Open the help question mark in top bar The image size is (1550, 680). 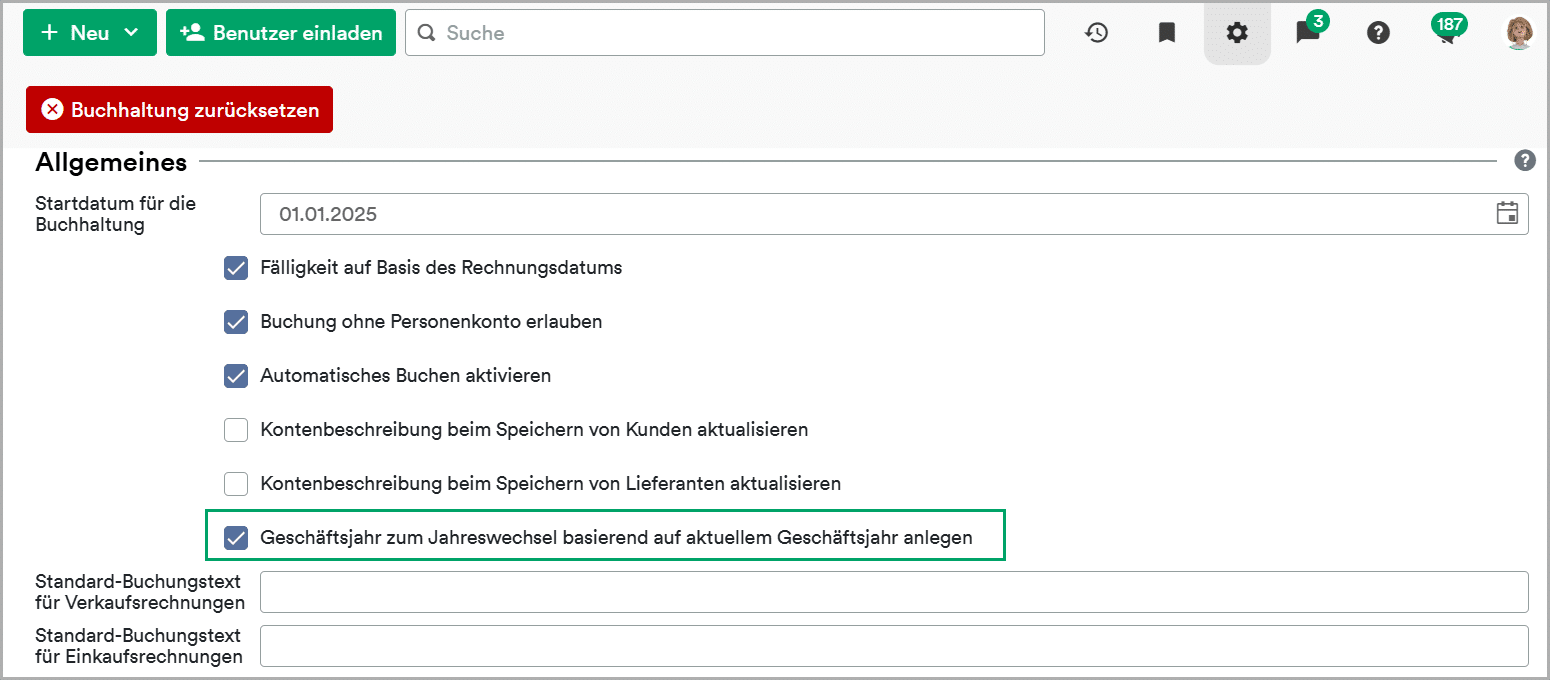point(1378,33)
